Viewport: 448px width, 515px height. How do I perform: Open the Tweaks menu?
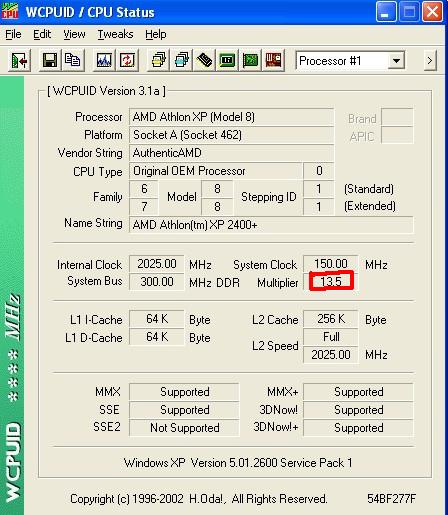click(x=115, y=34)
